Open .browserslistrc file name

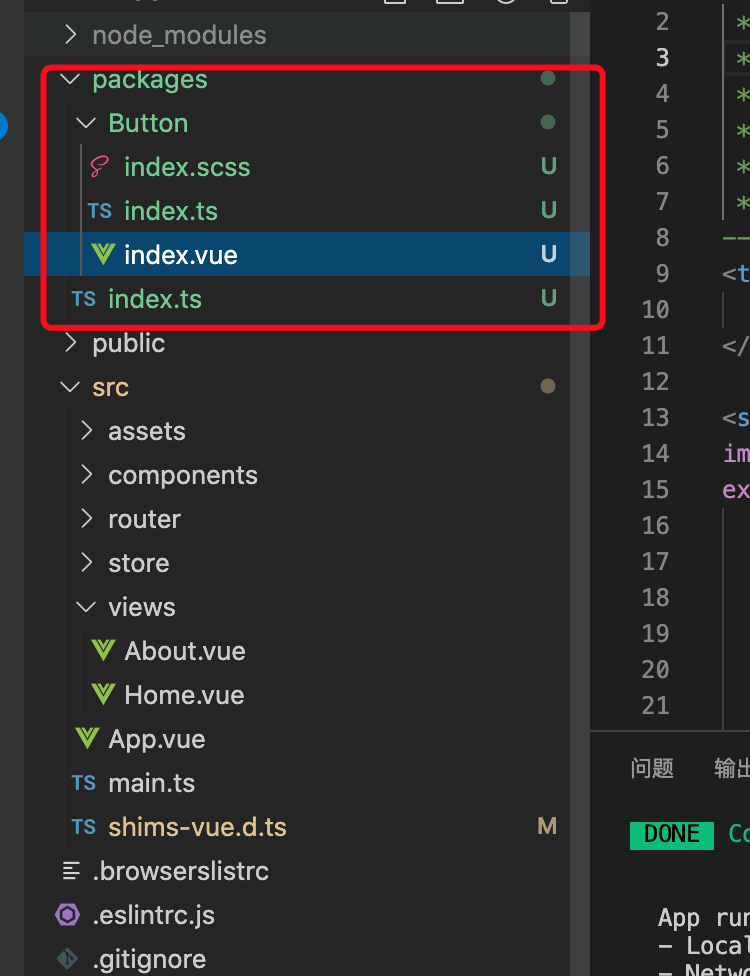tap(180, 871)
